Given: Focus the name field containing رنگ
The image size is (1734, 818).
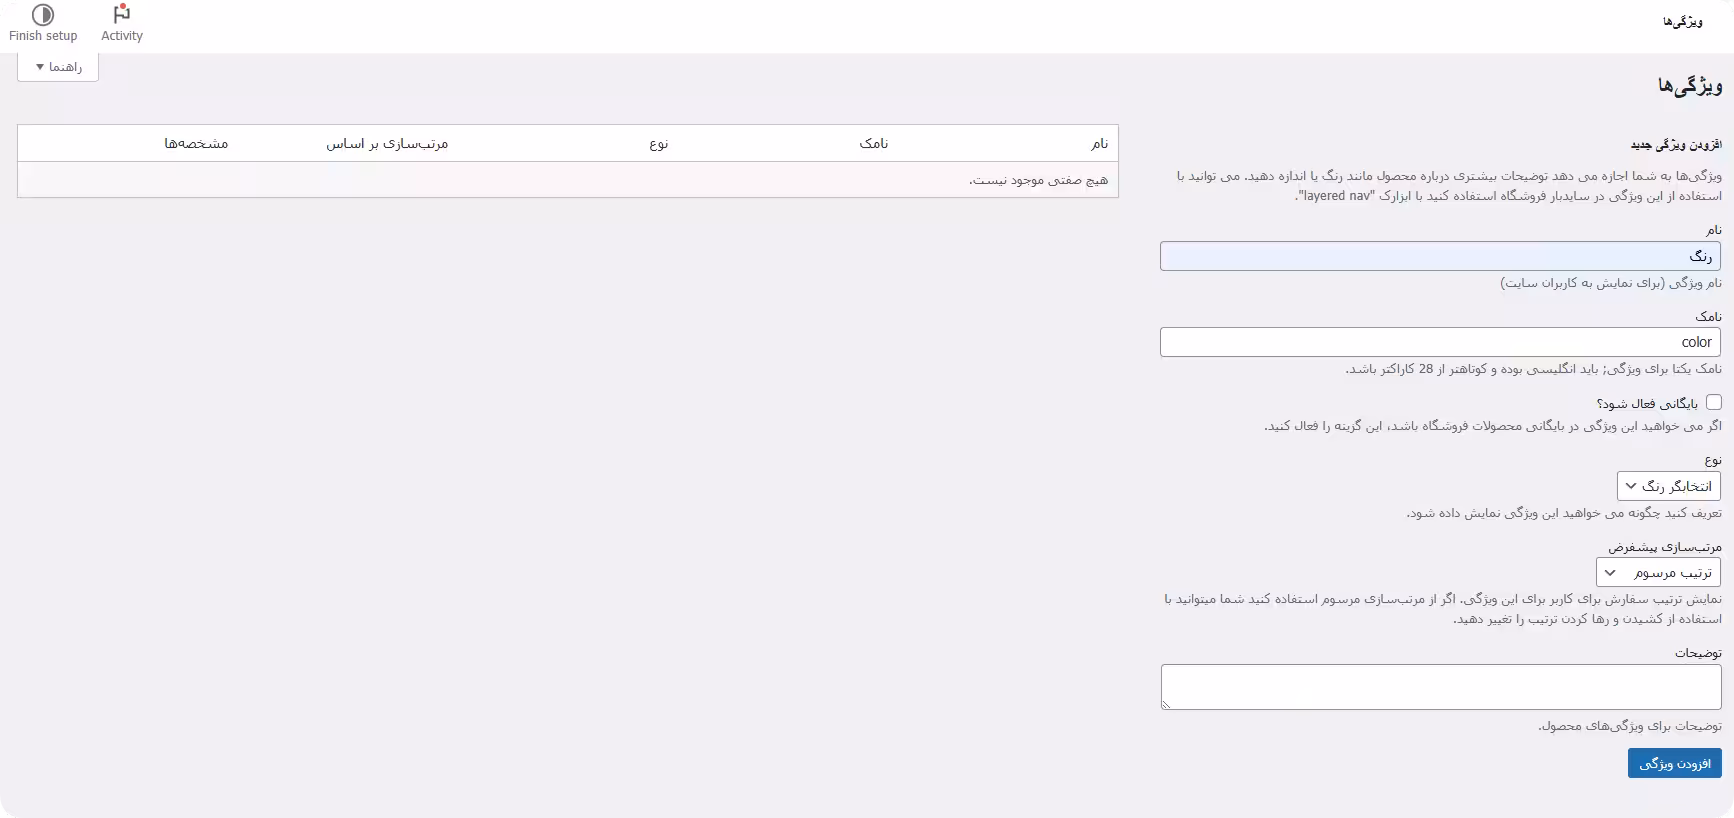Looking at the screenshot, I should tap(1440, 256).
